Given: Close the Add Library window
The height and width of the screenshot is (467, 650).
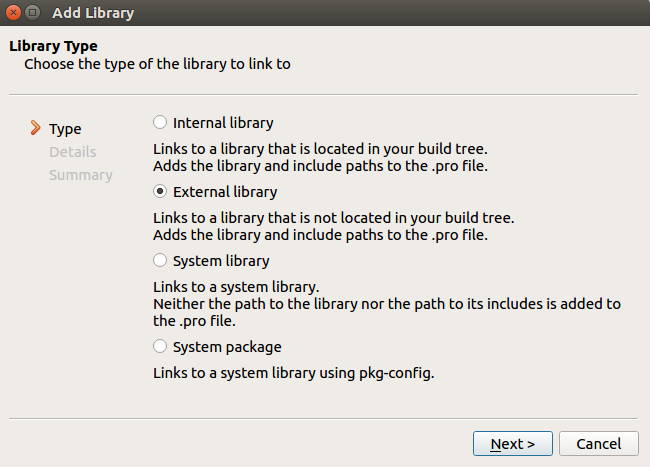Looking at the screenshot, I should [x=13, y=14].
